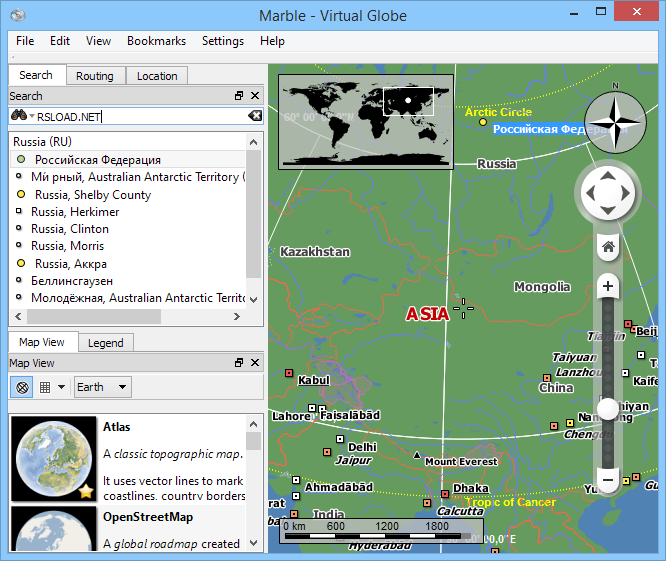Float the Search panel
This screenshot has width=666, height=561.
(239, 96)
